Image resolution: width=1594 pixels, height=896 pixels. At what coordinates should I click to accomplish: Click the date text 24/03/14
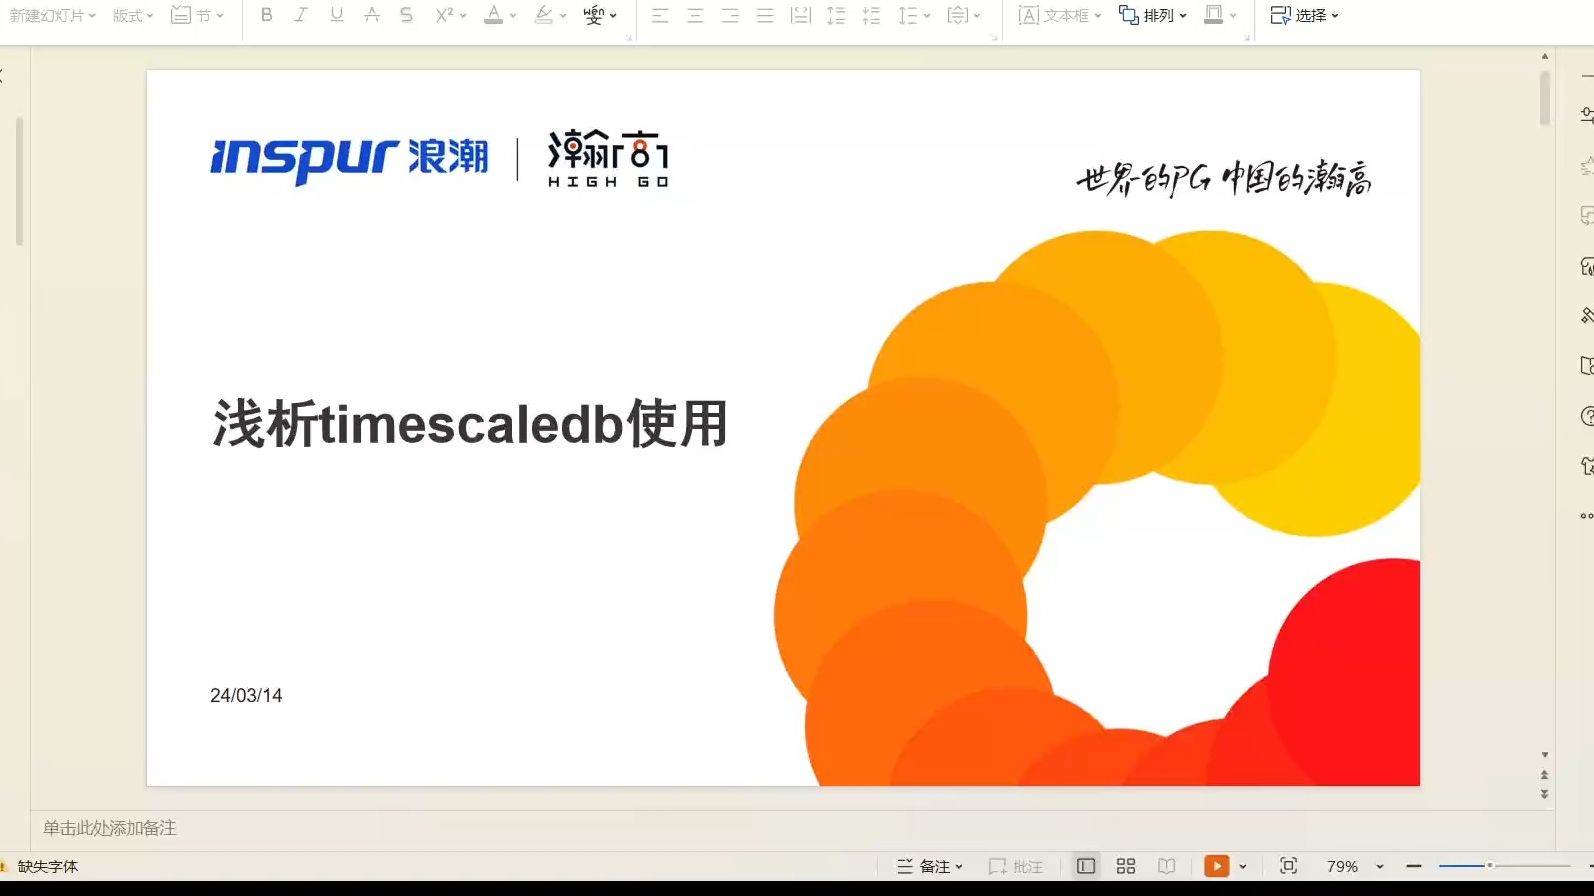click(246, 695)
